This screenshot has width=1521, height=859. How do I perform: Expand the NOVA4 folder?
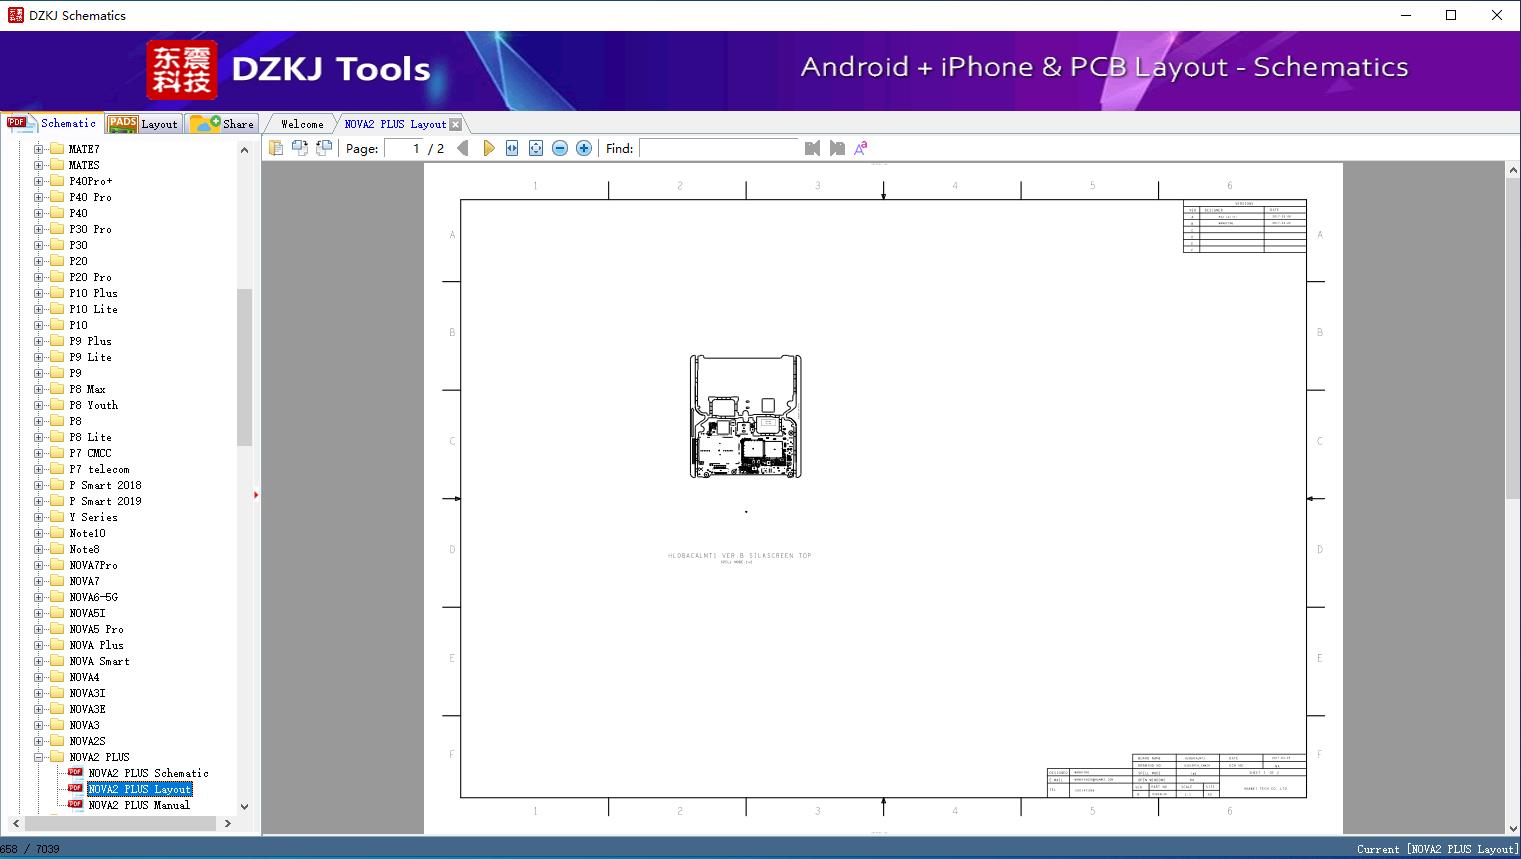(x=38, y=677)
